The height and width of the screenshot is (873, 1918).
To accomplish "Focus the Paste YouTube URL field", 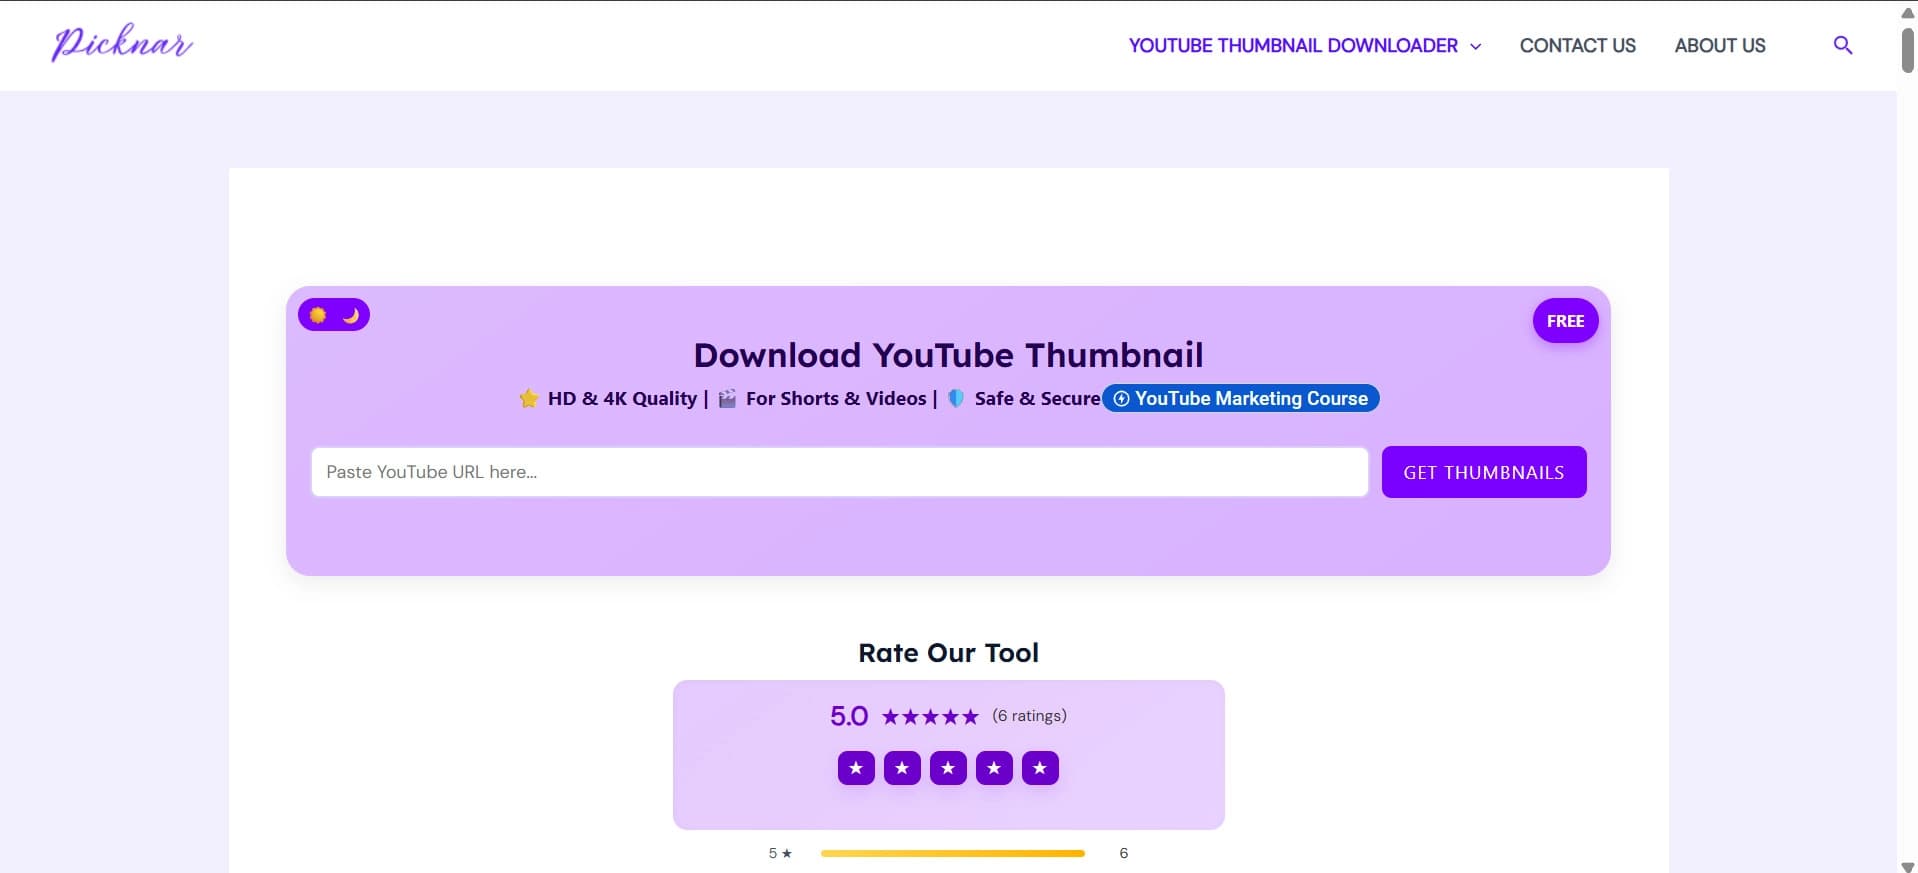I will [839, 472].
